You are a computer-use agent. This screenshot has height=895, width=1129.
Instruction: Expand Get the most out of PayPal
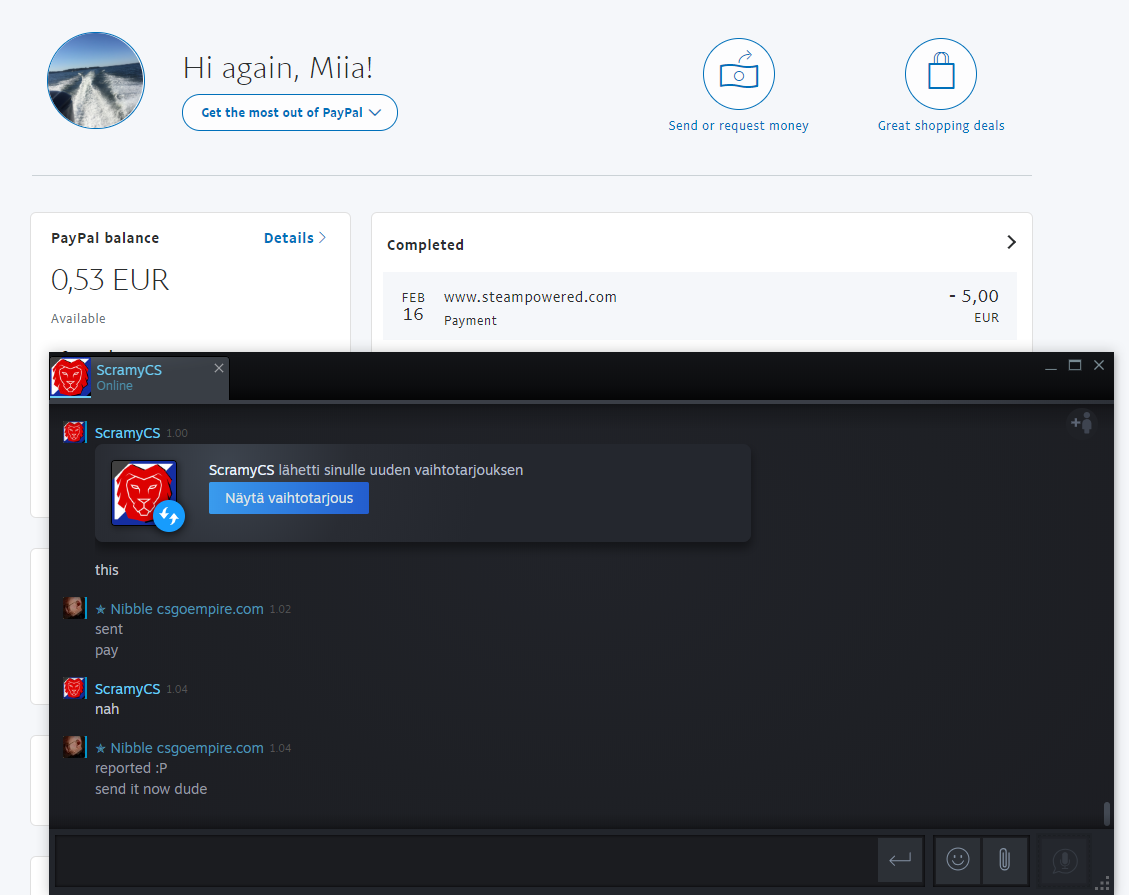289,112
